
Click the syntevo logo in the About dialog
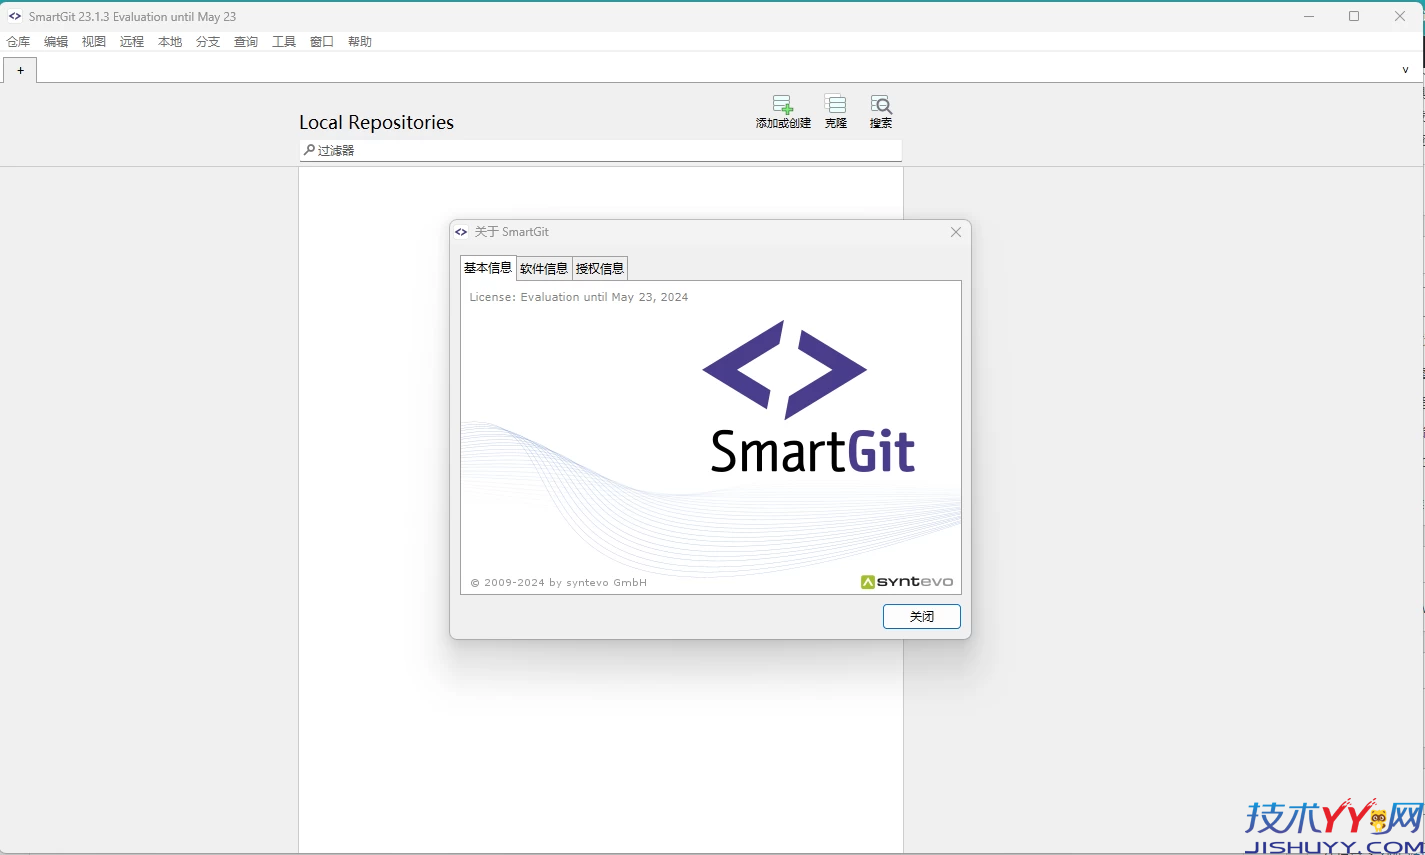[906, 581]
